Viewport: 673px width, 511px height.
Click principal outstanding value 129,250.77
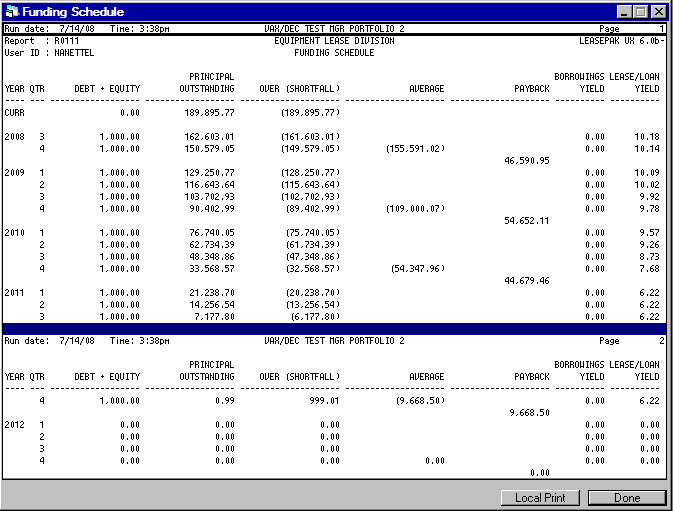click(209, 173)
